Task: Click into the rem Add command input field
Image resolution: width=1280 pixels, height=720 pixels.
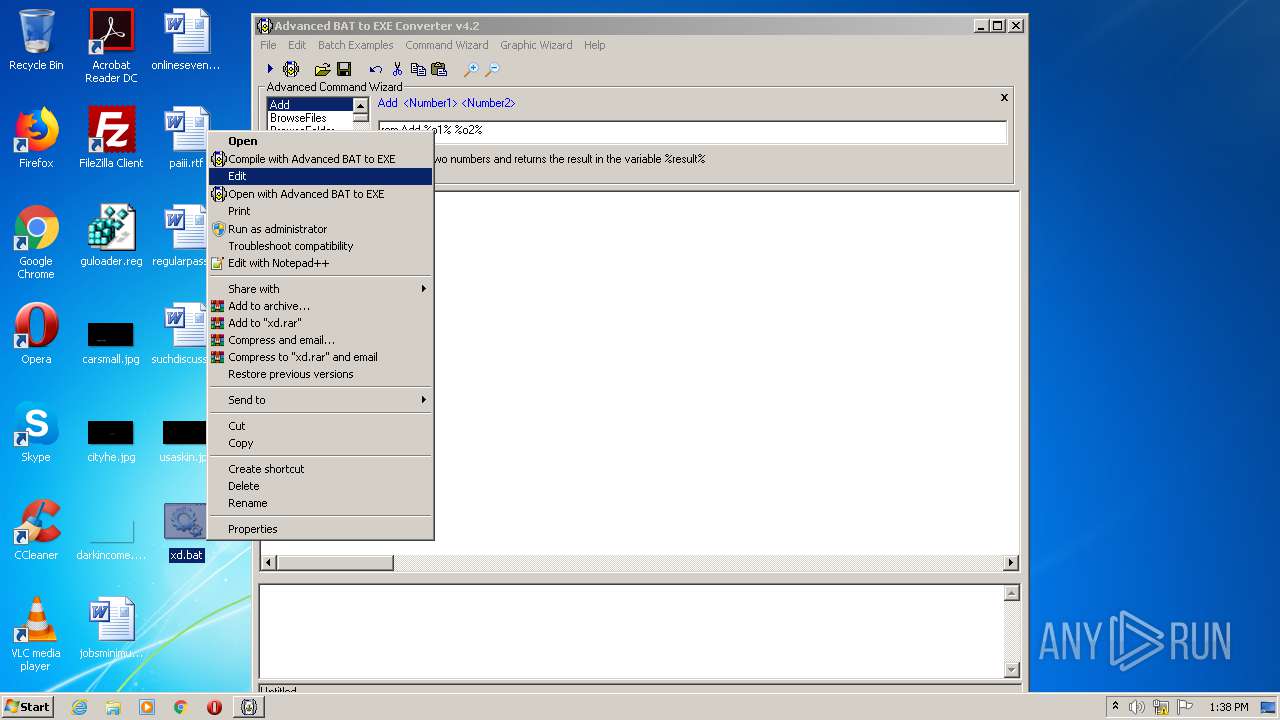Action: point(692,131)
